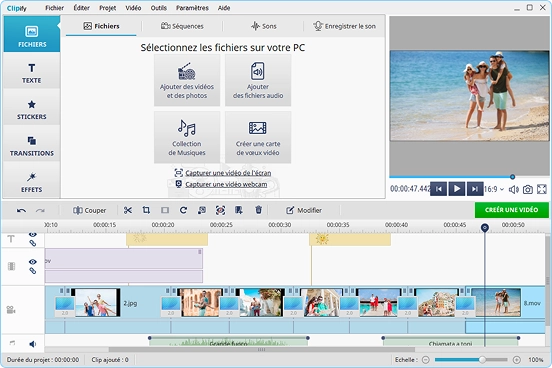Open the Texte sidebar panel

click(32, 73)
